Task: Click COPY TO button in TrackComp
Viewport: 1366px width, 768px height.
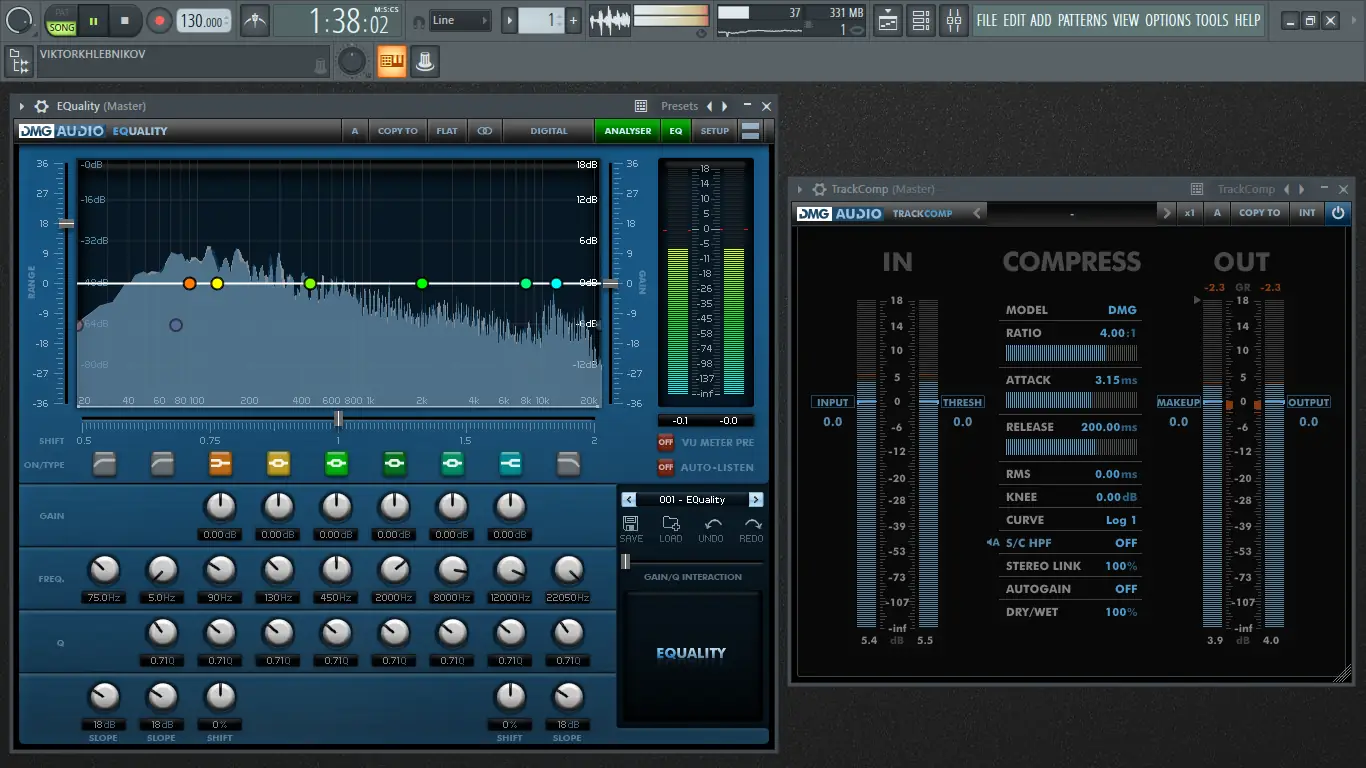Action: point(1259,212)
